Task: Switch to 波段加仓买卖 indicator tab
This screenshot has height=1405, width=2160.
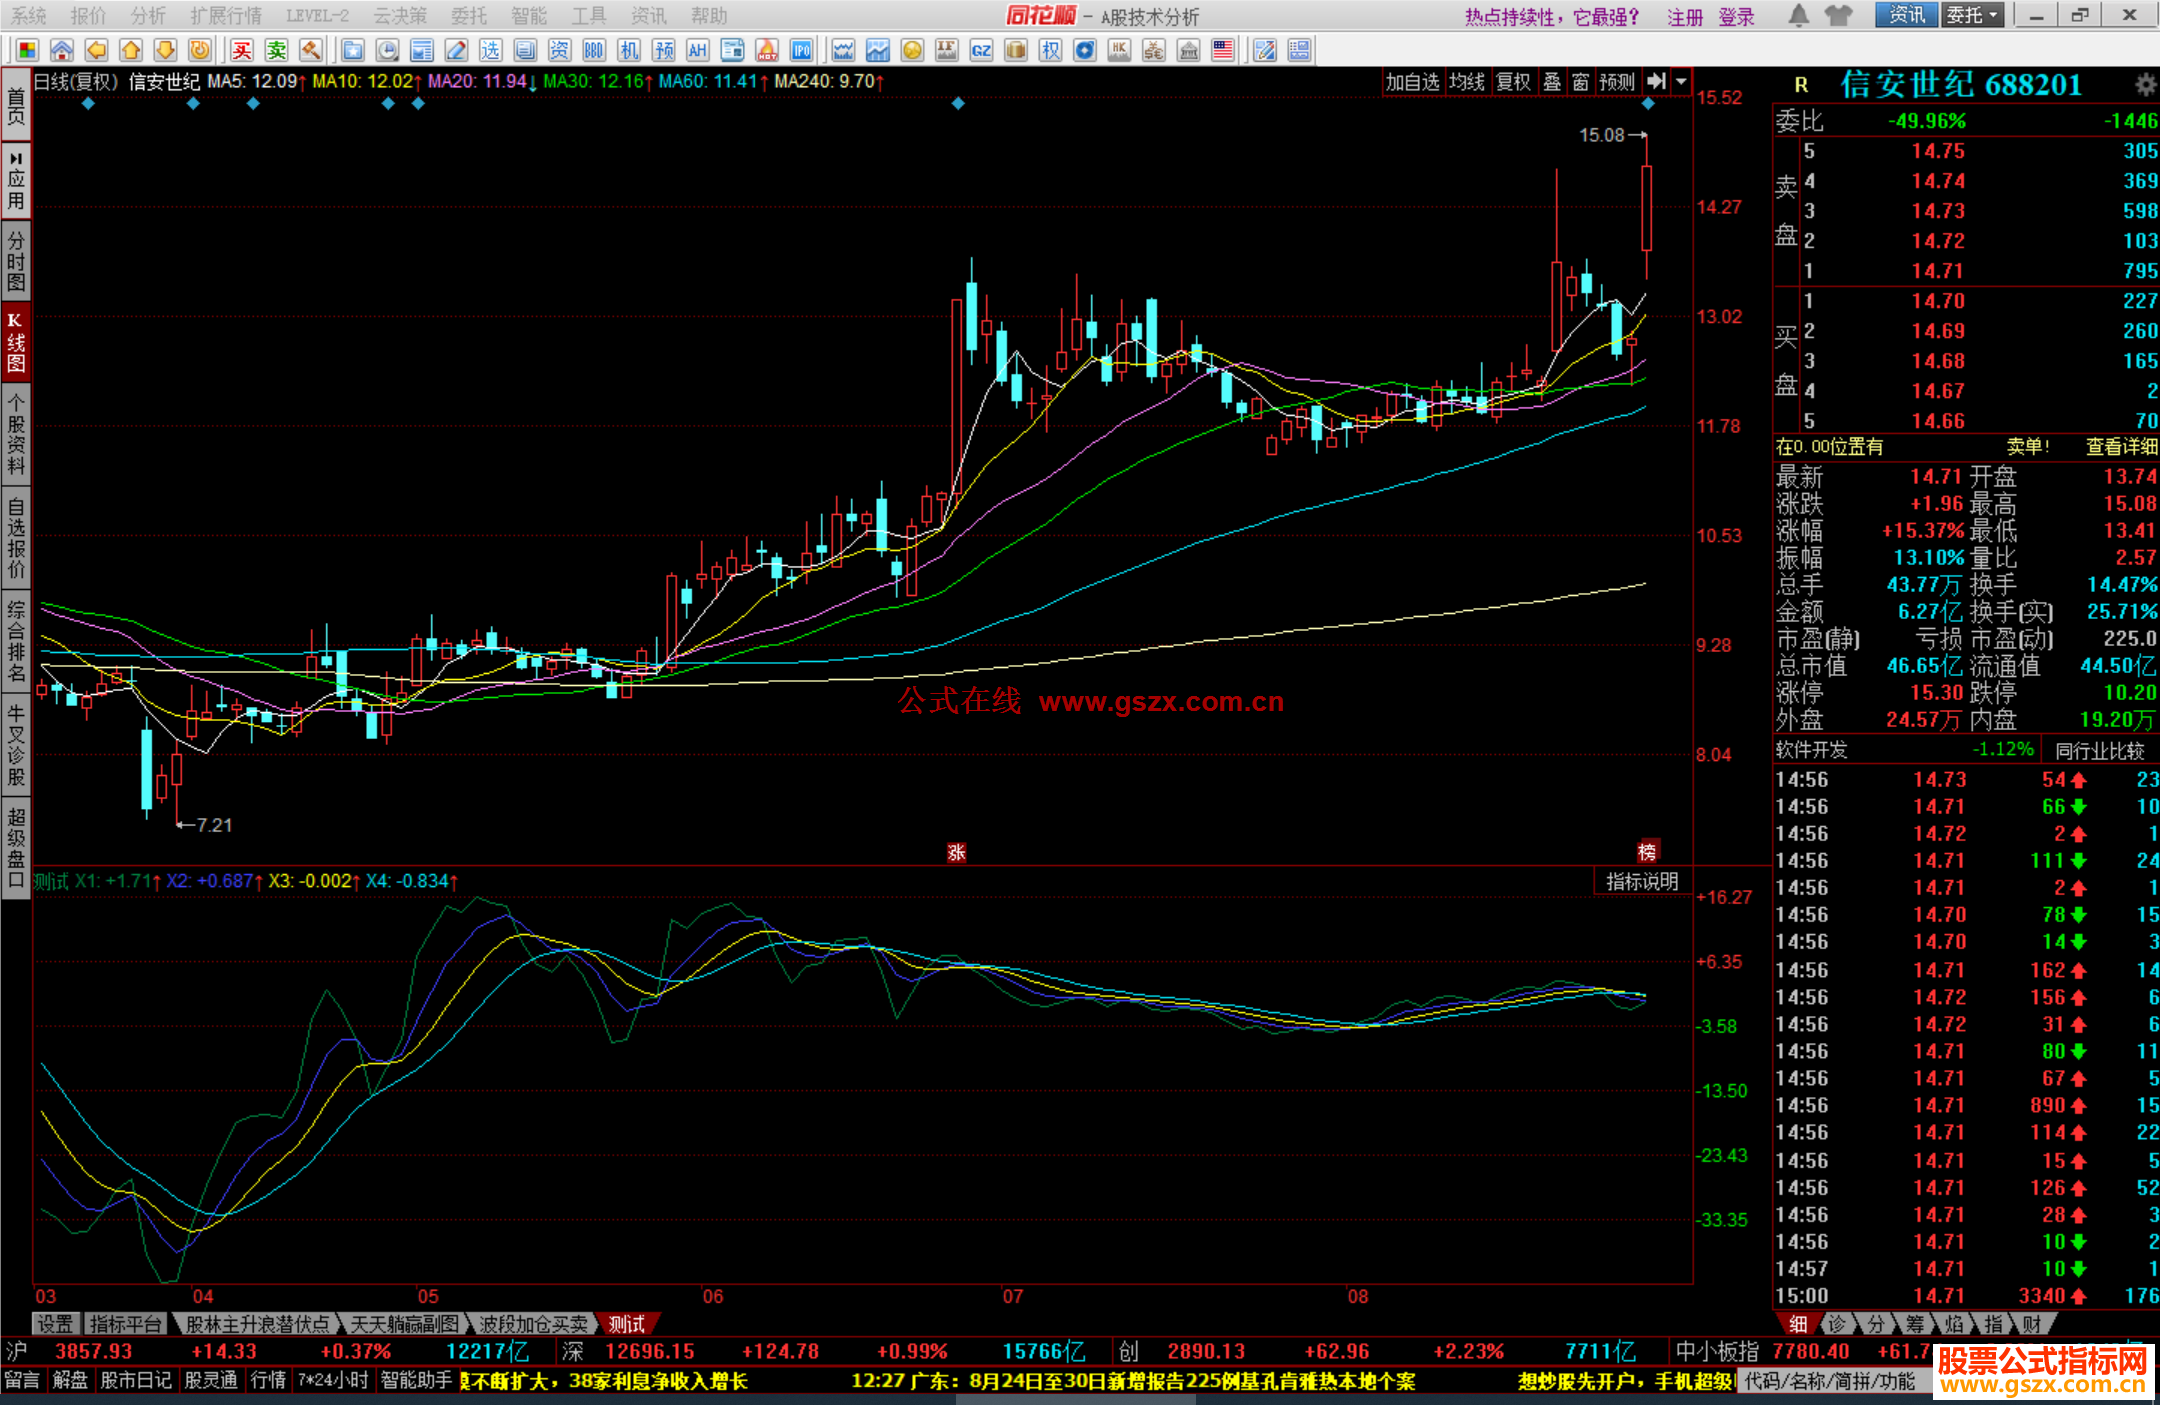Action: [x=533, y=1324]
